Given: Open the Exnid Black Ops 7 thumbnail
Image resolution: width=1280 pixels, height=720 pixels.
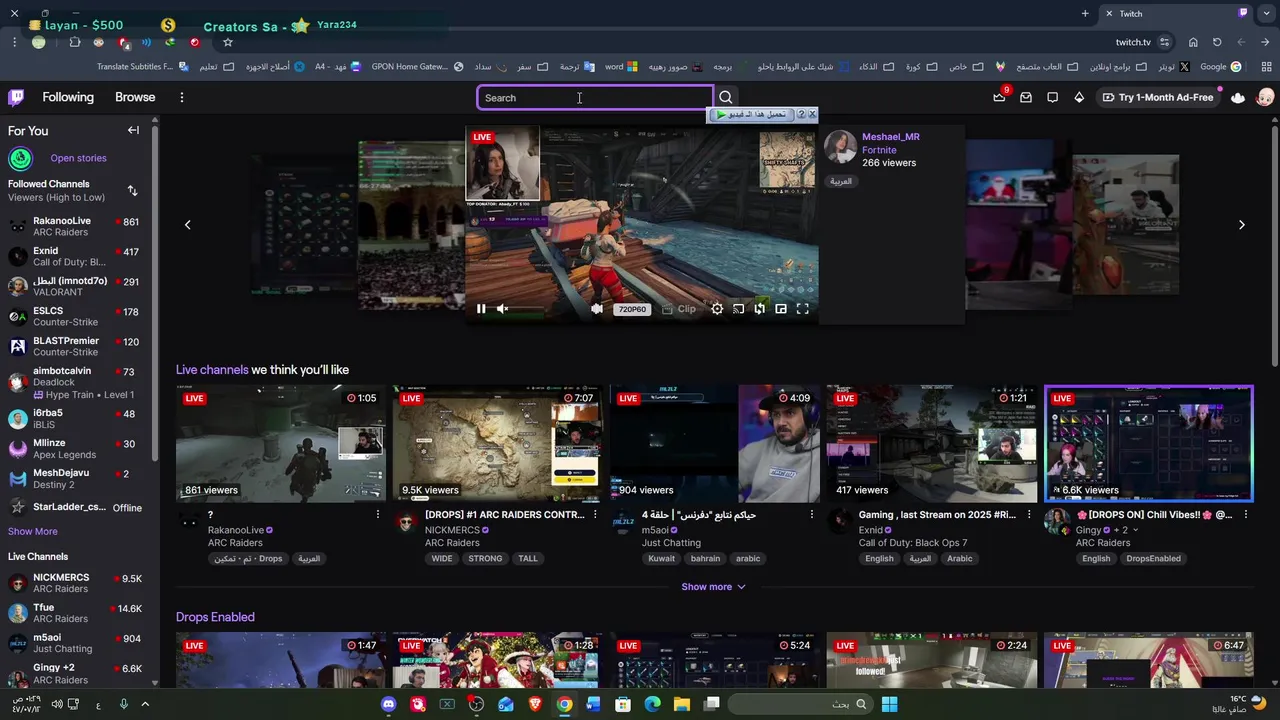Looking at the screenshot, I should (x=932, y=443).
